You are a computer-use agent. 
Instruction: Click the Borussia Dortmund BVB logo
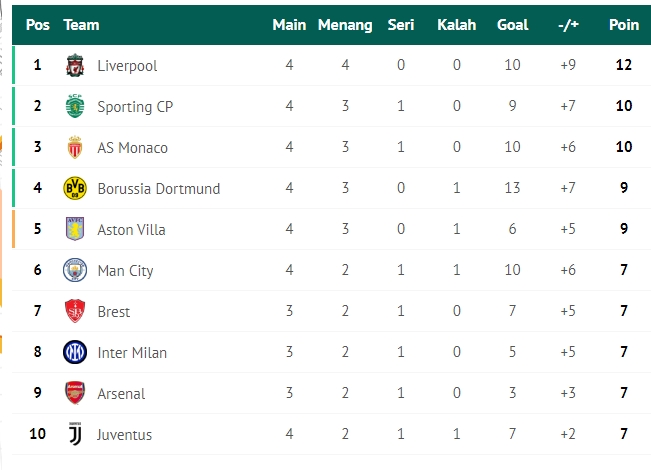click(75, 188)
